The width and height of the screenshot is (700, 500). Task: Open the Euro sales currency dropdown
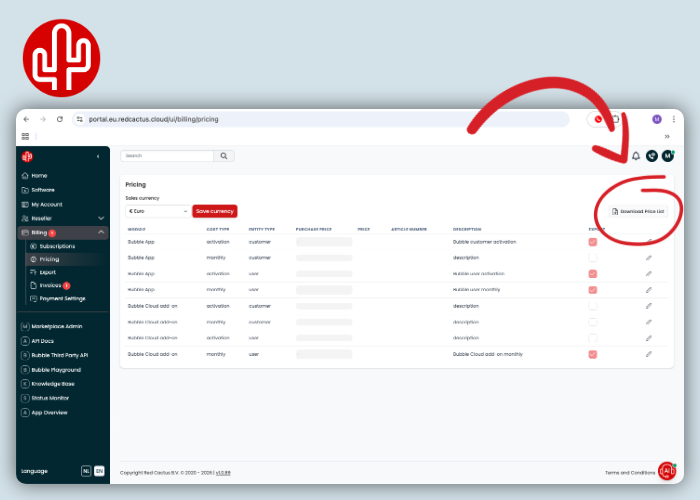[x=157, y=211]
